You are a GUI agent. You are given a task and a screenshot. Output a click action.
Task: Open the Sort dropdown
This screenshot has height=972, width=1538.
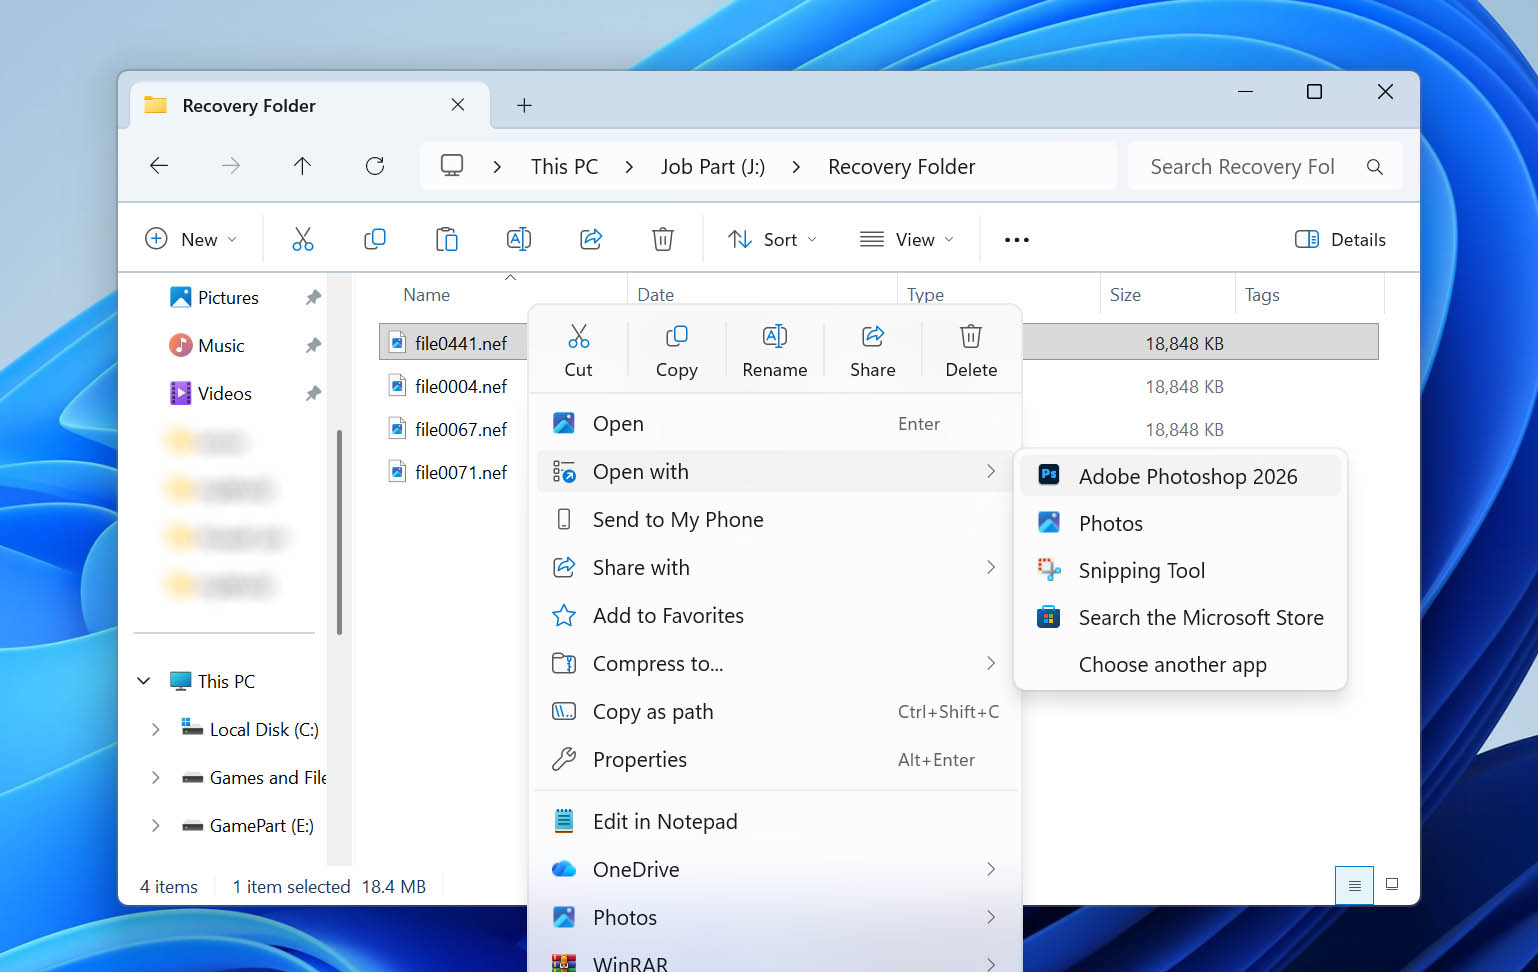tap(772, 239)
